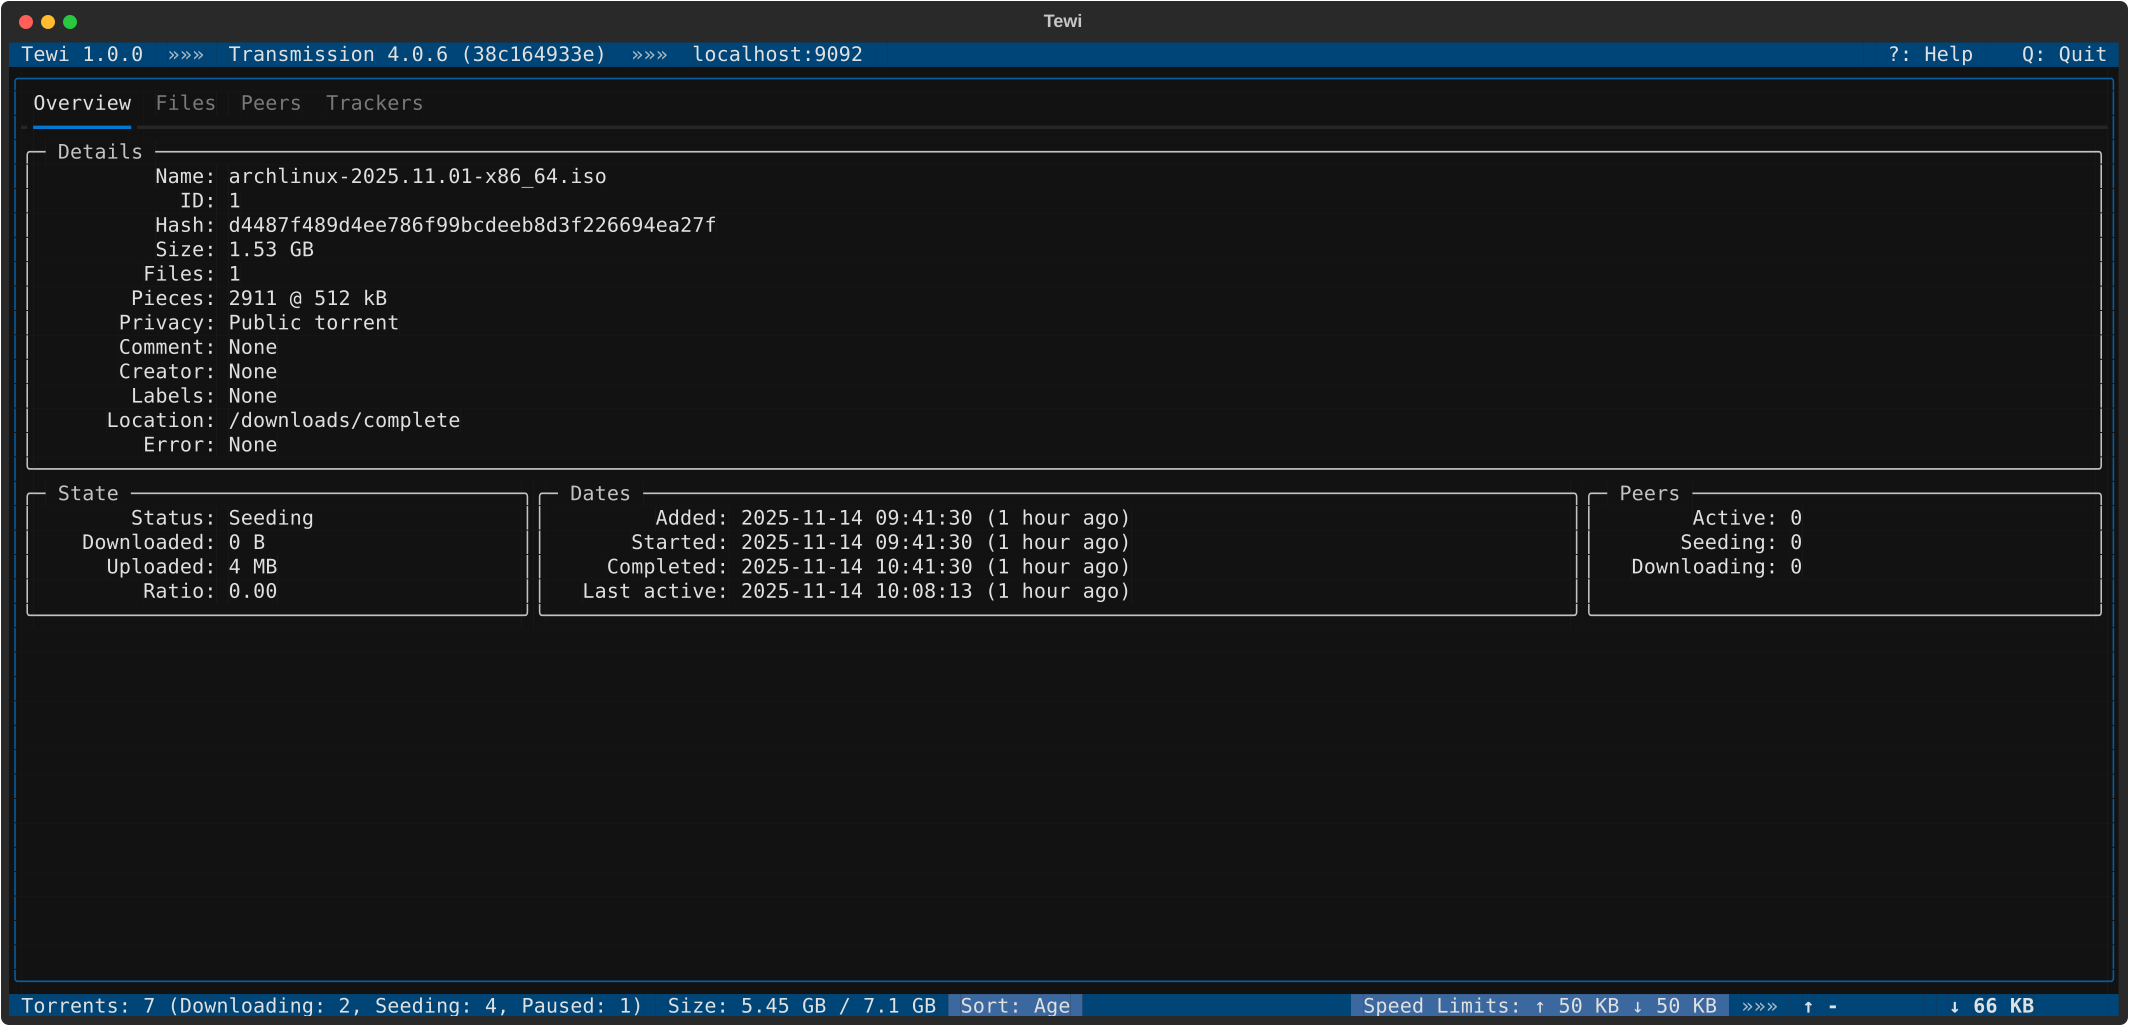This screenshot has height=1026, width=2129.
Task: Switch to the Overview tab
Action: click(82, 103)
